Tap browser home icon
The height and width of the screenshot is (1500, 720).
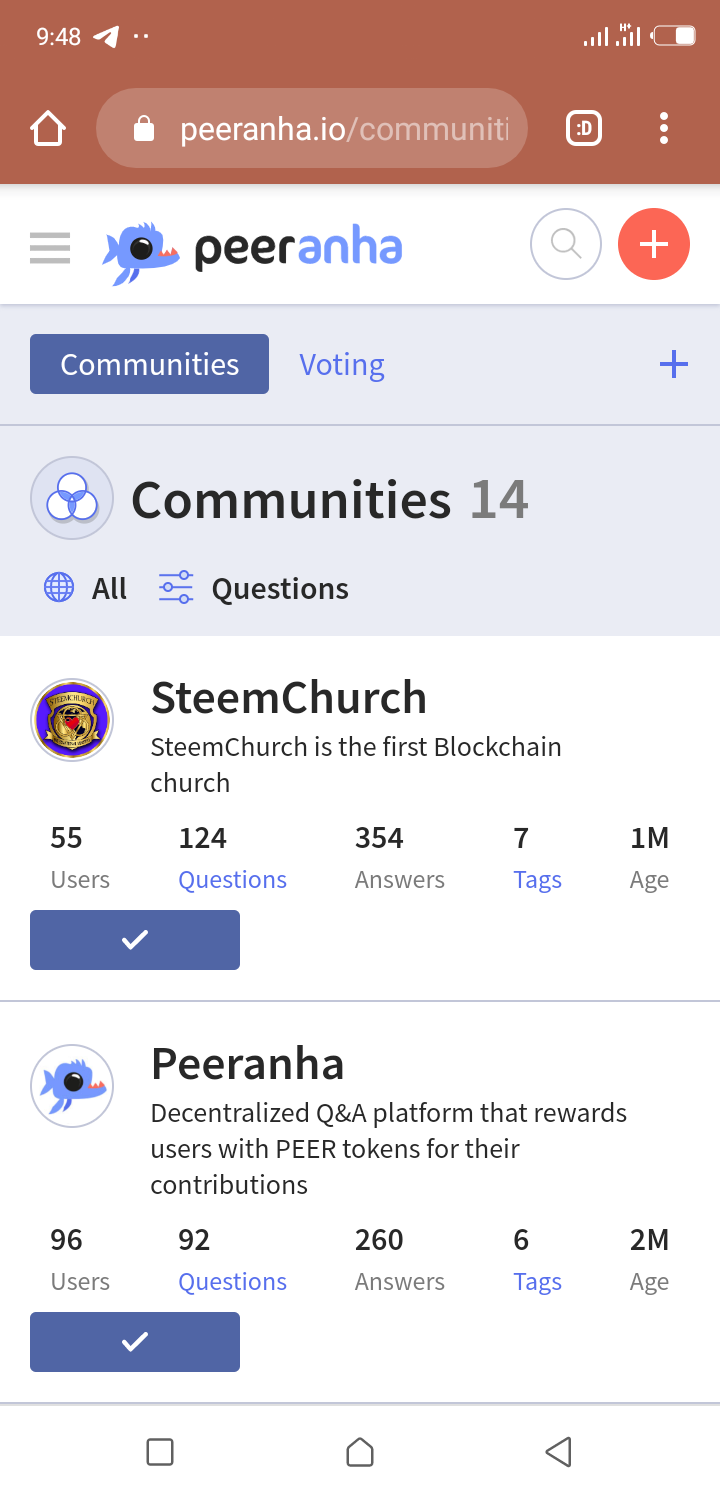click(x=48, y=129)
